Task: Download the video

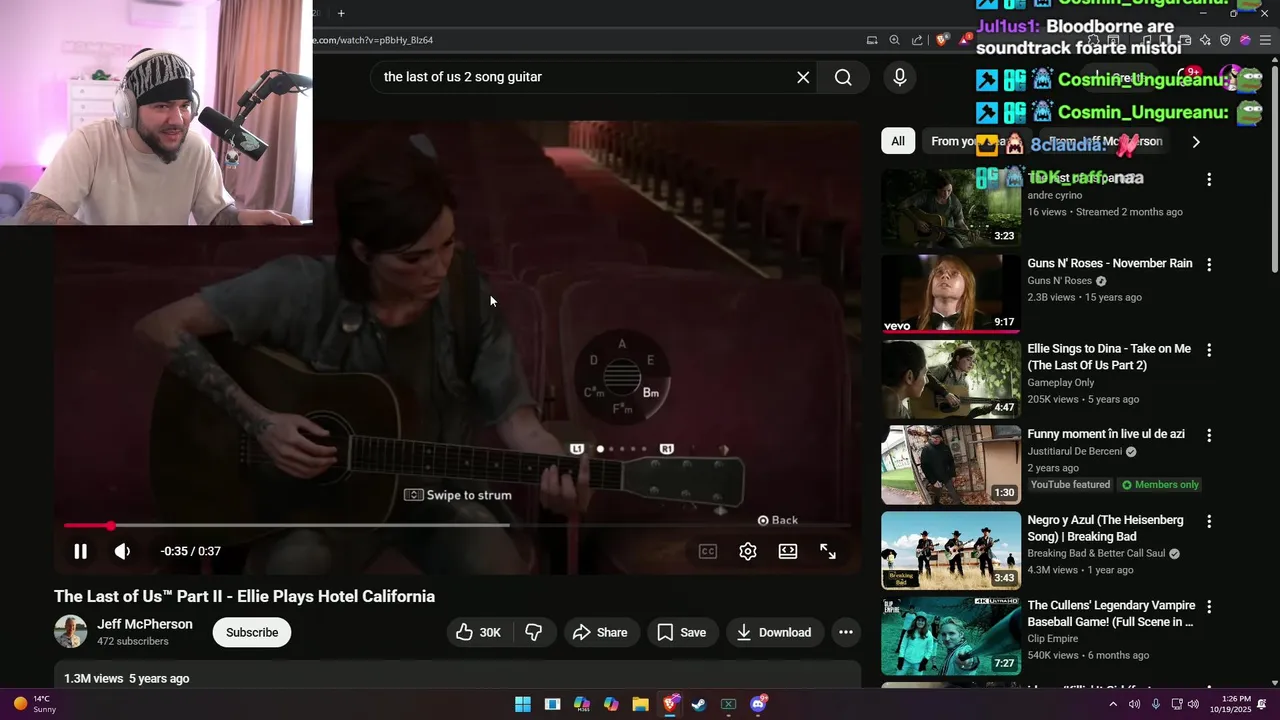Action: point(774,632)
